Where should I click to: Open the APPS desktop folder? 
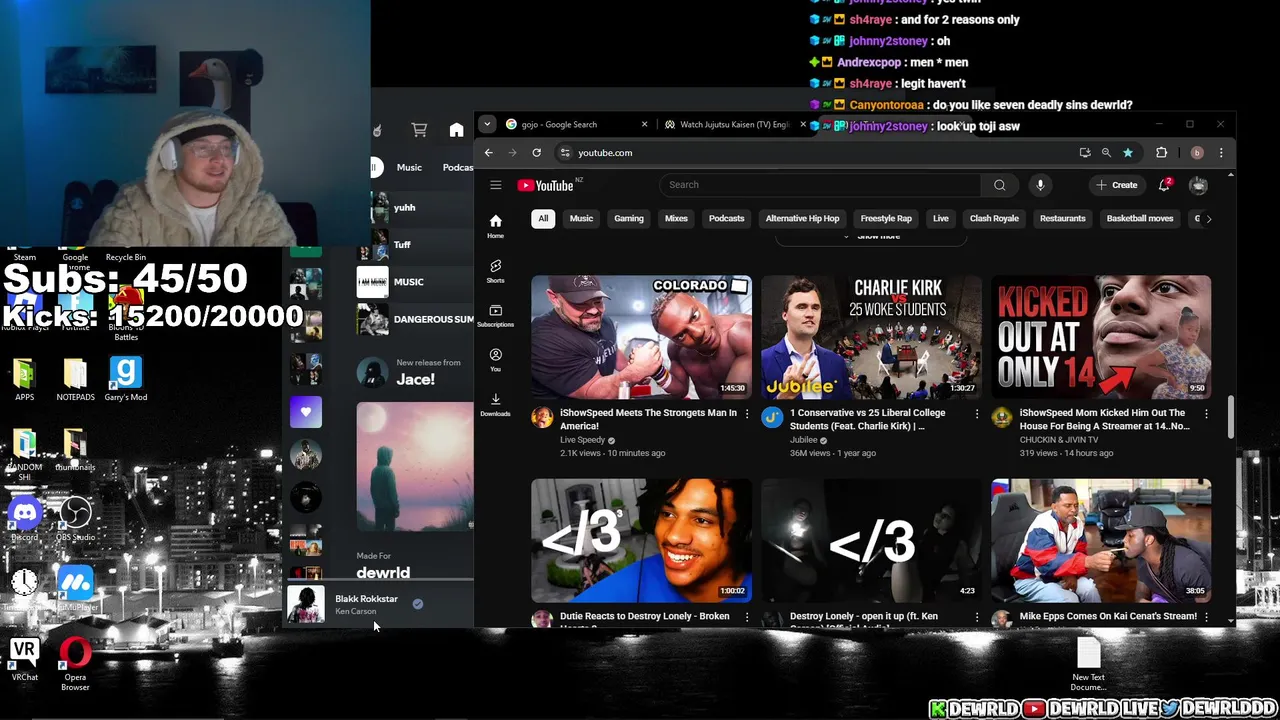(x=25, y=379)
